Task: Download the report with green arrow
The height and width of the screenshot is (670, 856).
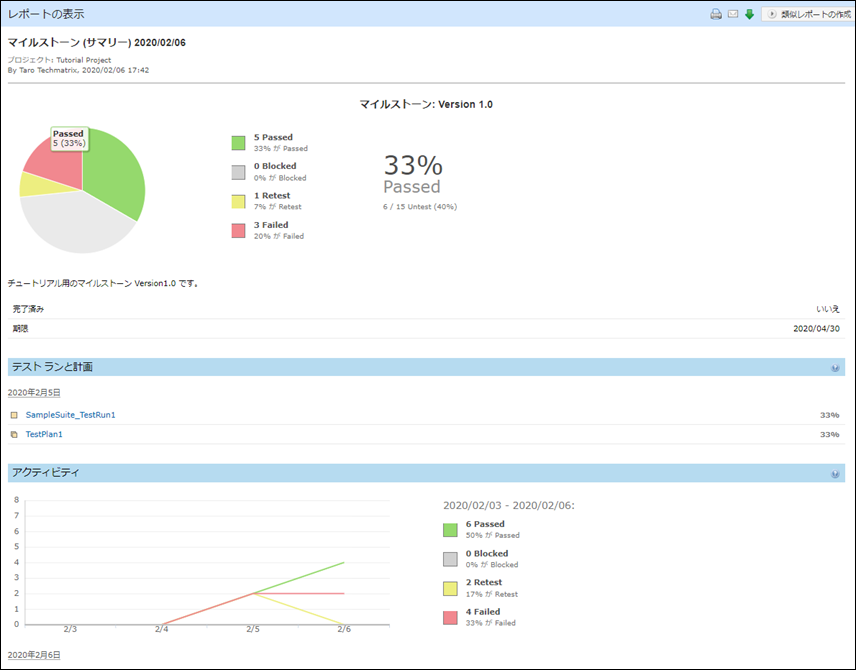Action: pos(749,14)
